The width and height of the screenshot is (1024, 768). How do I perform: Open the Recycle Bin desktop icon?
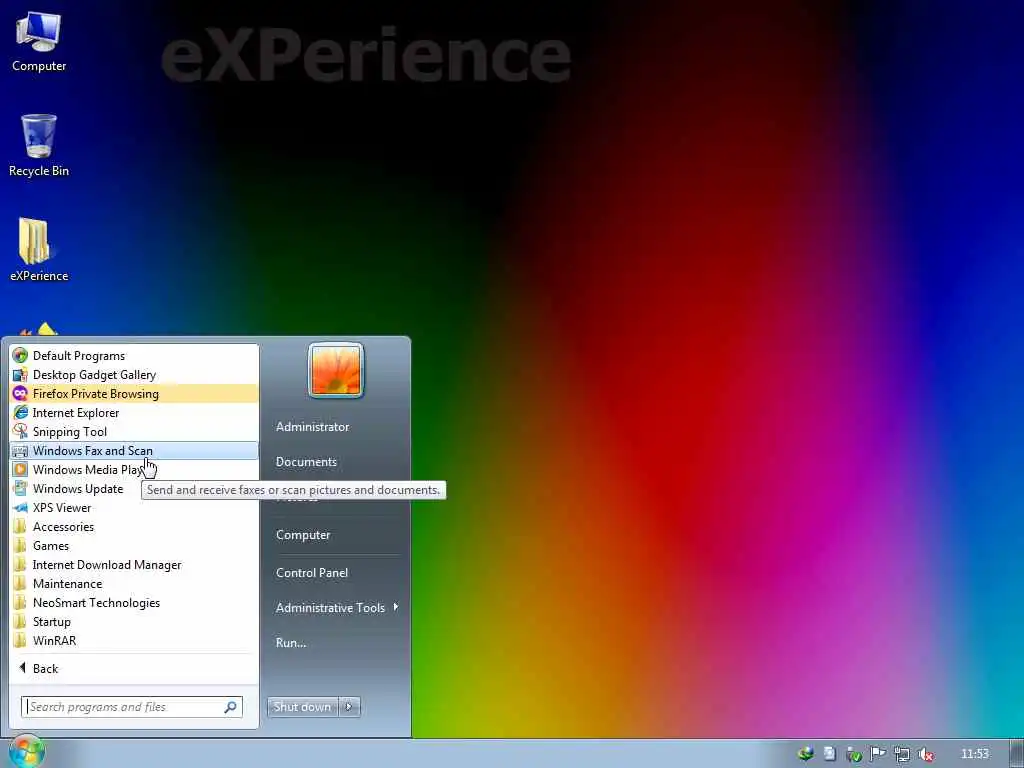click(x=39, y=146)
